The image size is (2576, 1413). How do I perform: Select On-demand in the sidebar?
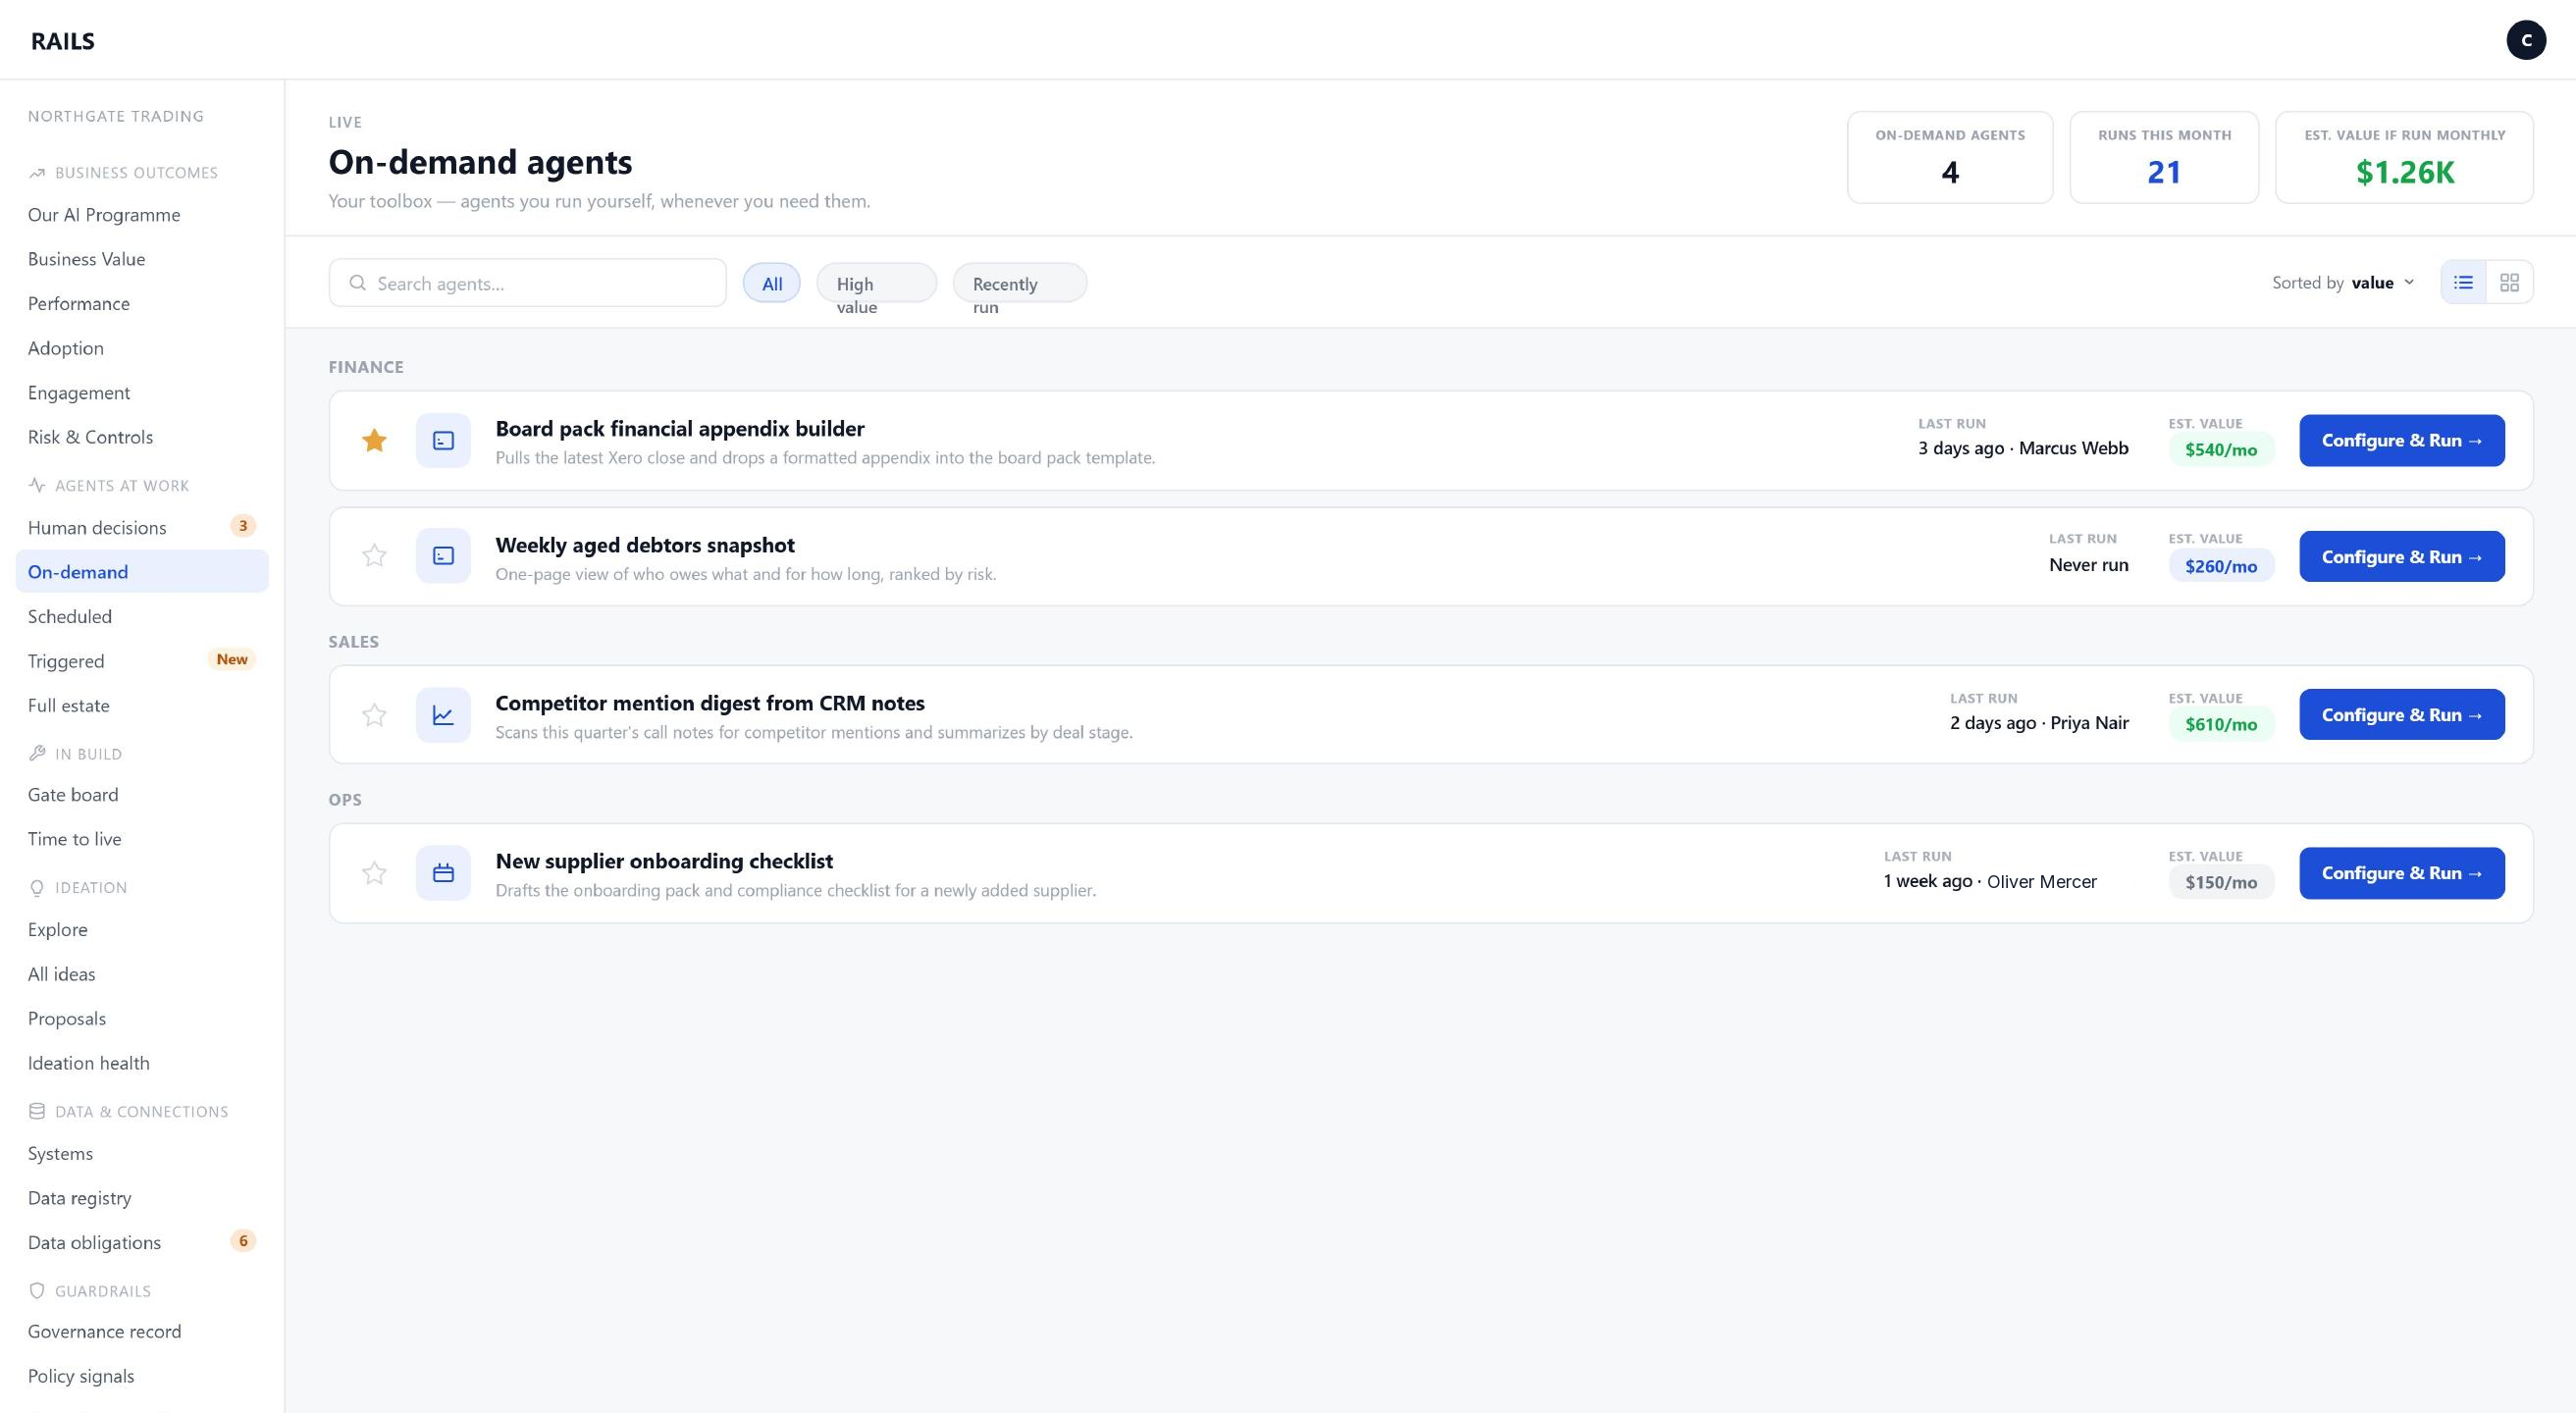coord(142,571)
